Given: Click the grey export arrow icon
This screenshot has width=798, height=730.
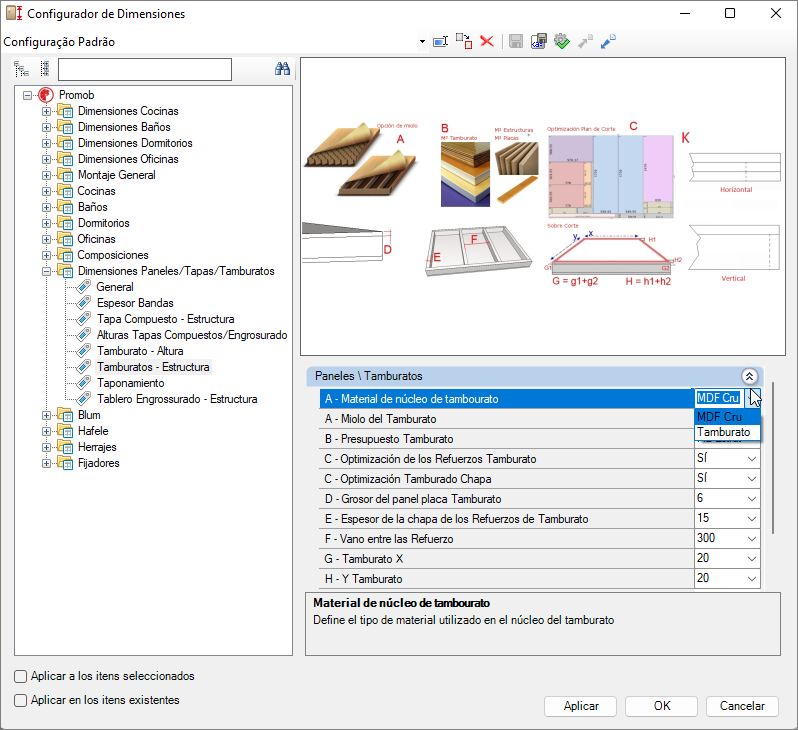Looking at the screenshot, I should coord(585,41).
